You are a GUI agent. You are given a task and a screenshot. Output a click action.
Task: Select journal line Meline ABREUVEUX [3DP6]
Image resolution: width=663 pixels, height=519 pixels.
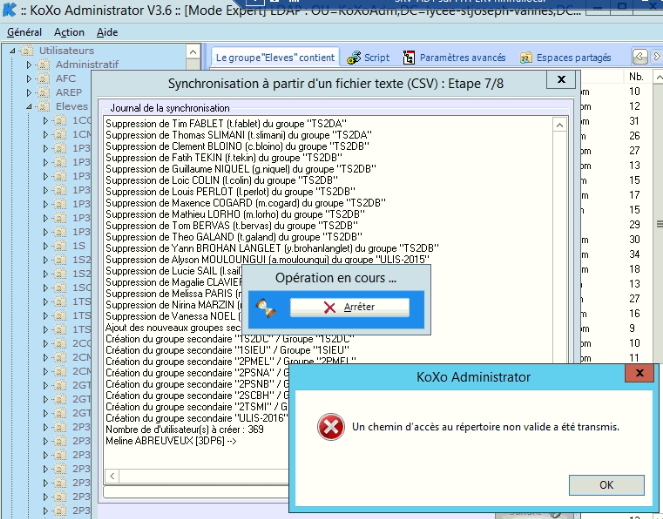pyautogui.click(x=171, y=441)
